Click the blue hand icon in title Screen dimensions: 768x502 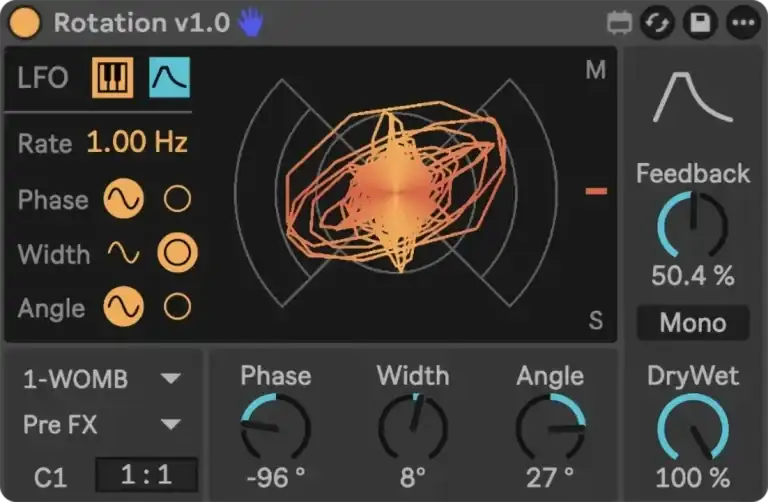pyautogui.click(x=252, y=23)
